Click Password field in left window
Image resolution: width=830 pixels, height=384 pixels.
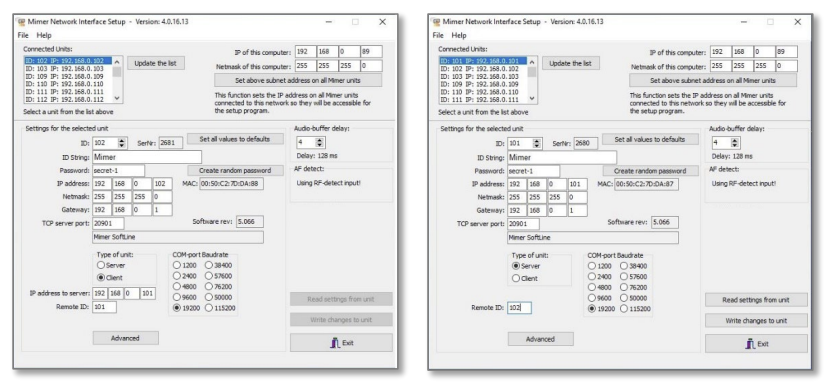118,171
